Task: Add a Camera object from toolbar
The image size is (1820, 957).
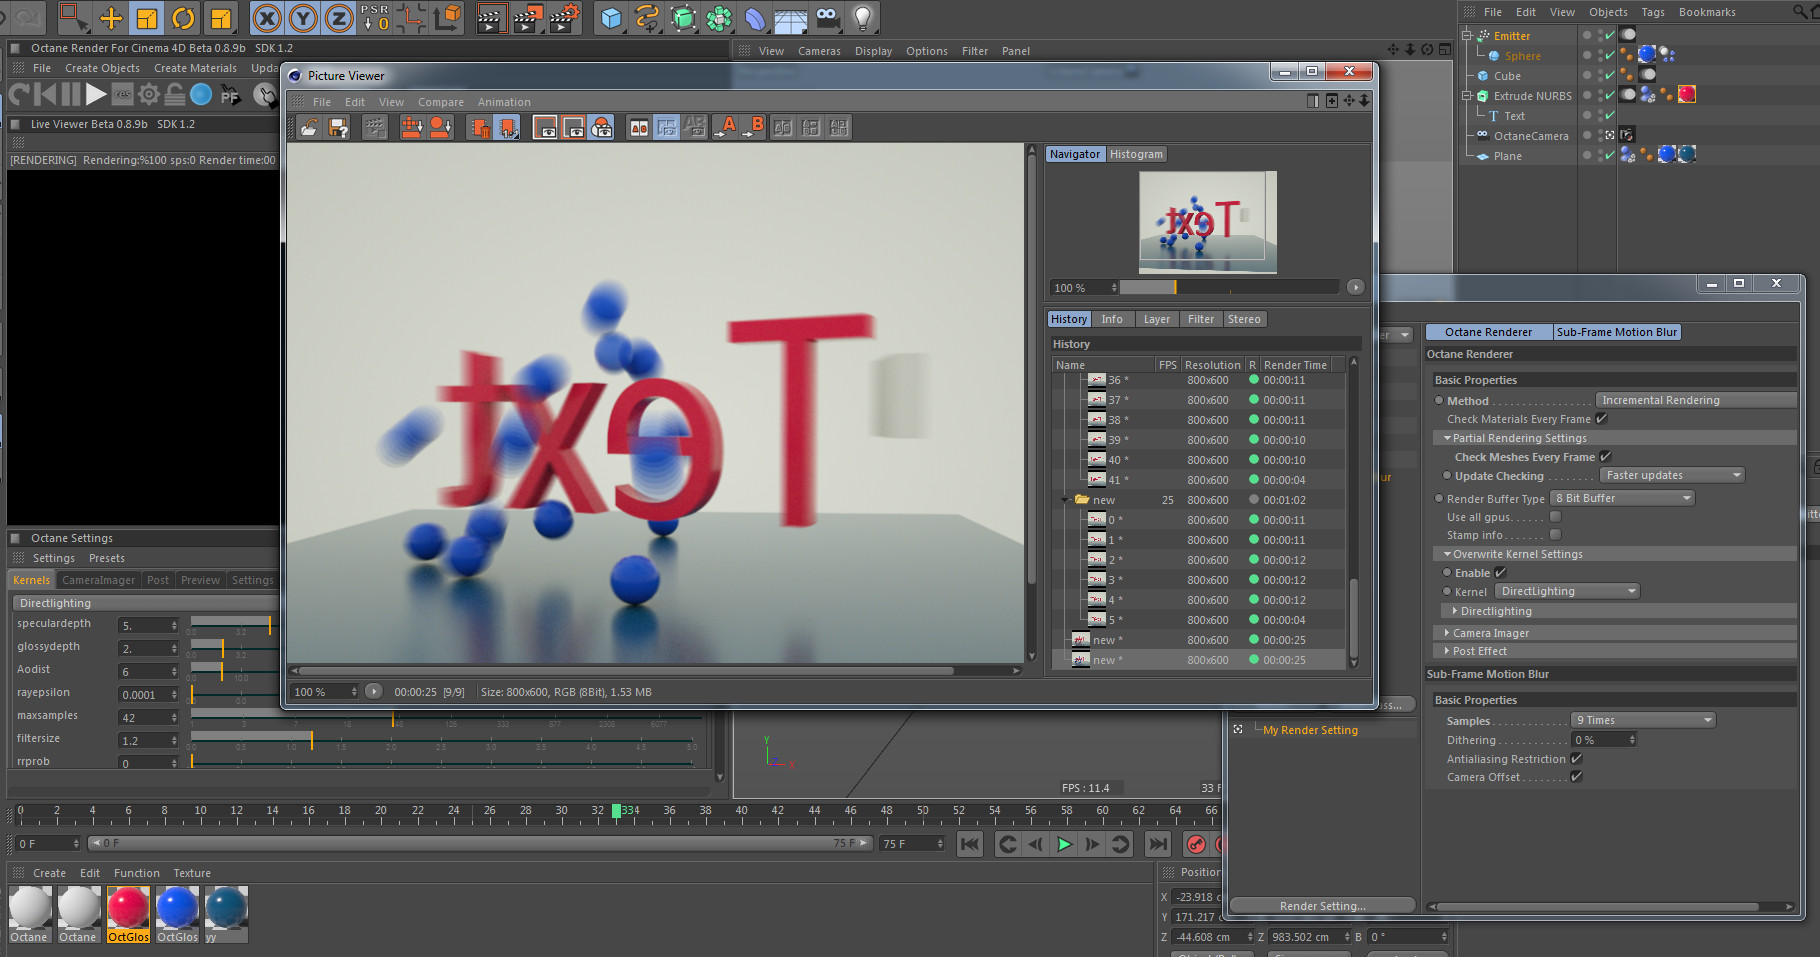Action: click(x=827, y=17)
